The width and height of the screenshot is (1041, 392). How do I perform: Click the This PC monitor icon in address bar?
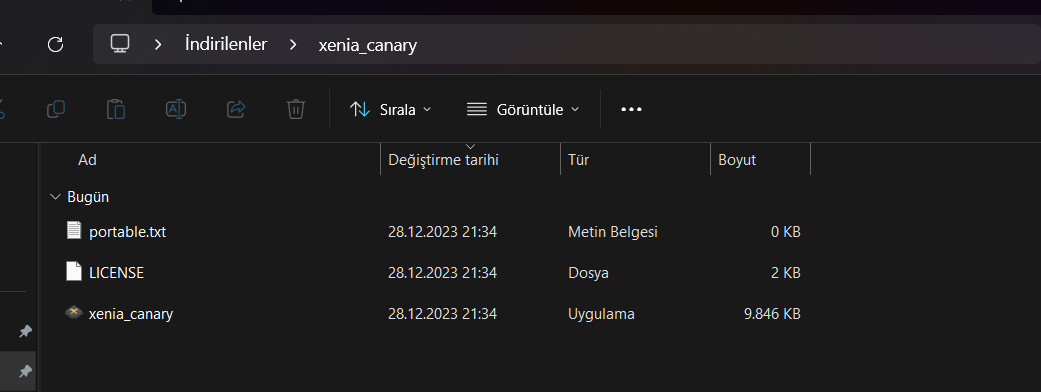click(120, 44)
